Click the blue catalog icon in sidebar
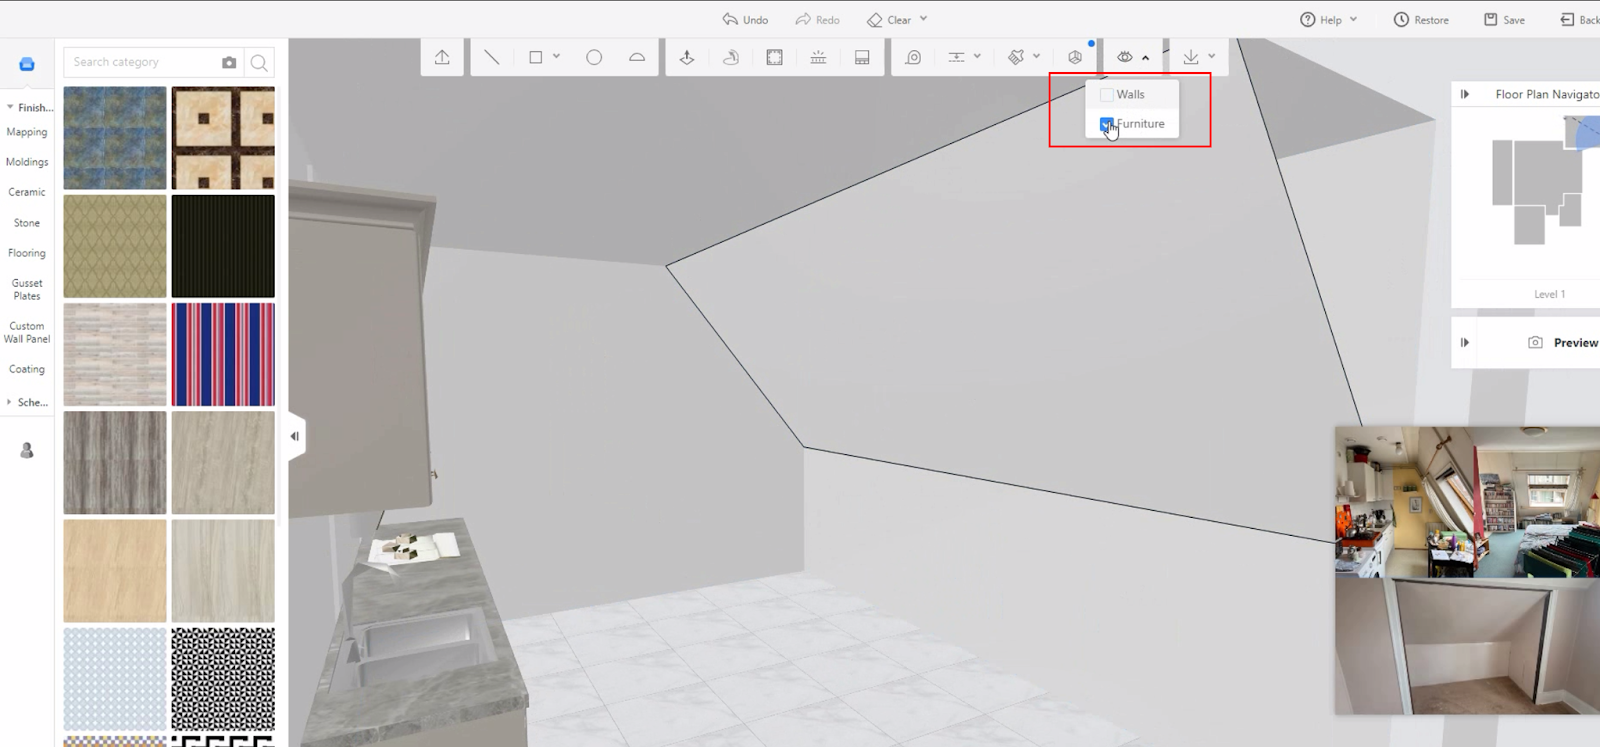The width and height of the screenshot is (1600, 747). click(x=27, y=64)
